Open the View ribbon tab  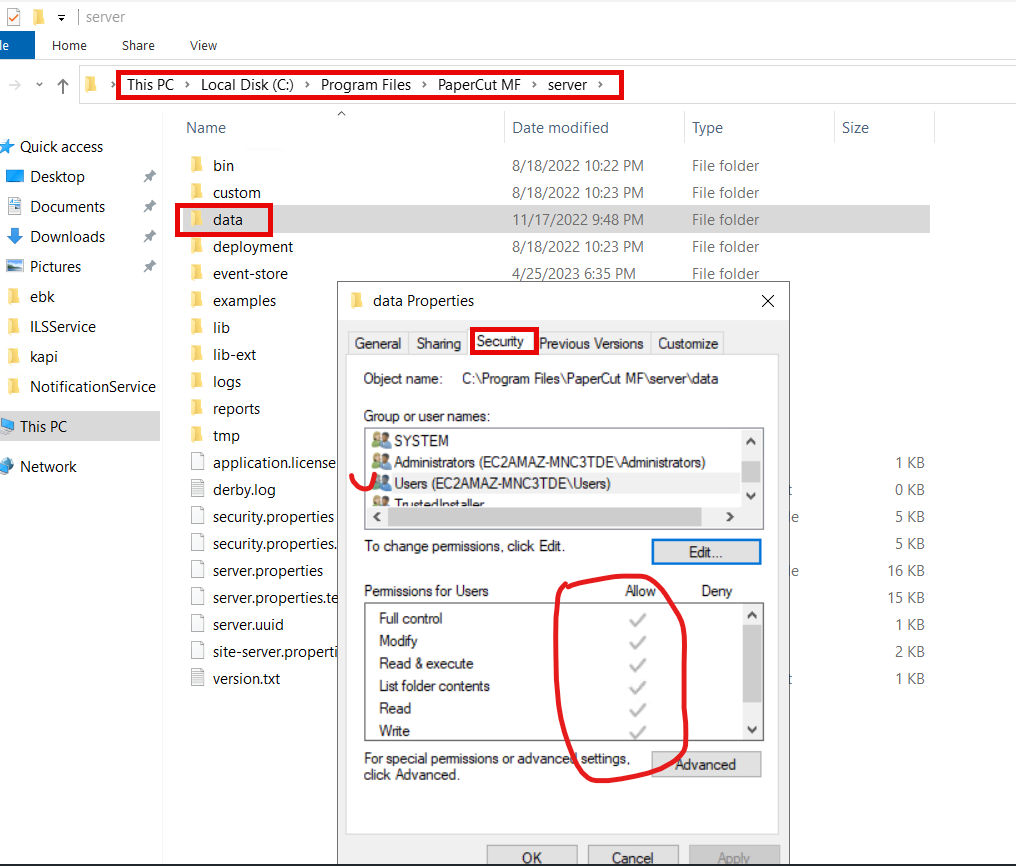[x=203, y=45]
